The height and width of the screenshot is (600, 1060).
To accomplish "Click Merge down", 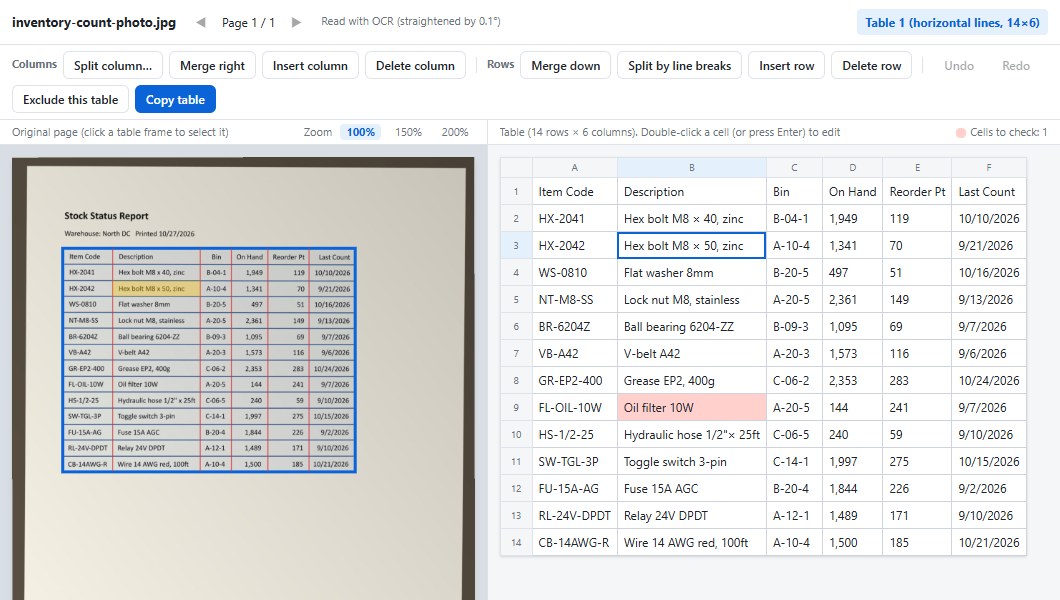I will [566, 66].
